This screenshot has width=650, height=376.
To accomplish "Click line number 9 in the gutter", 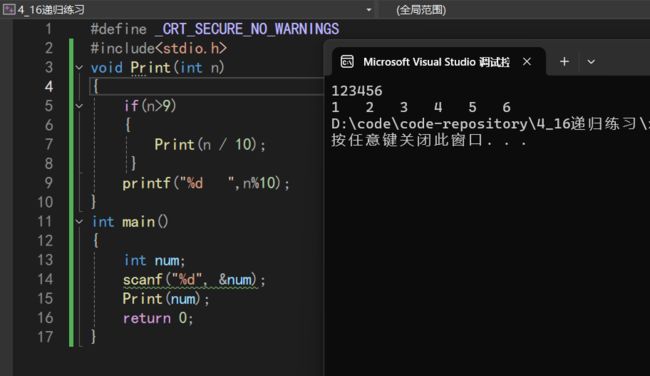I will (x=48, y=183).
